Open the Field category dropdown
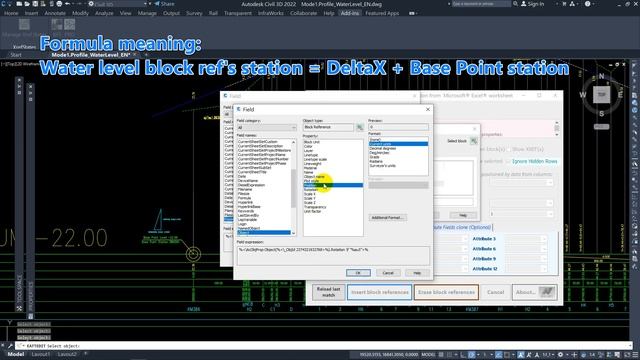 click(x=267, y=128)
